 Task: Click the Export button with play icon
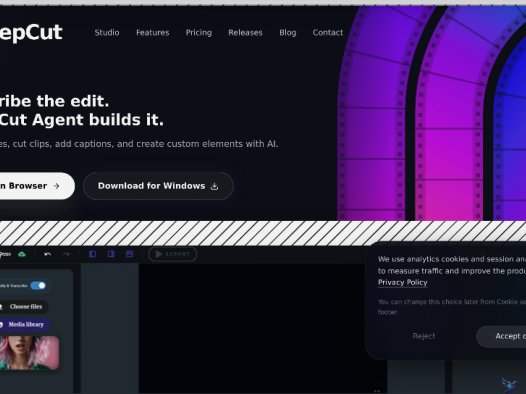coord(172,254)
